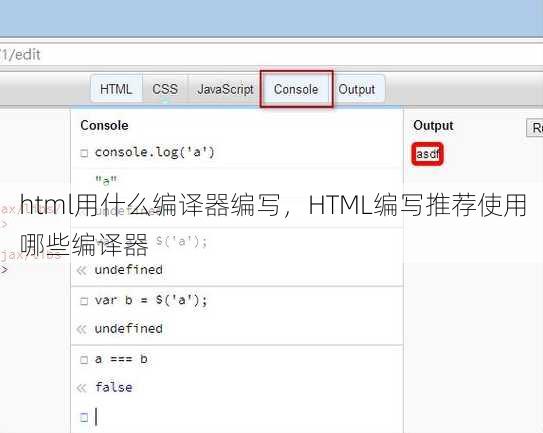The height and width of the screenshot is (433, 543).
Task: Click the console.log('a') command line
Action: pyautogui.click(x=154, y=152)
